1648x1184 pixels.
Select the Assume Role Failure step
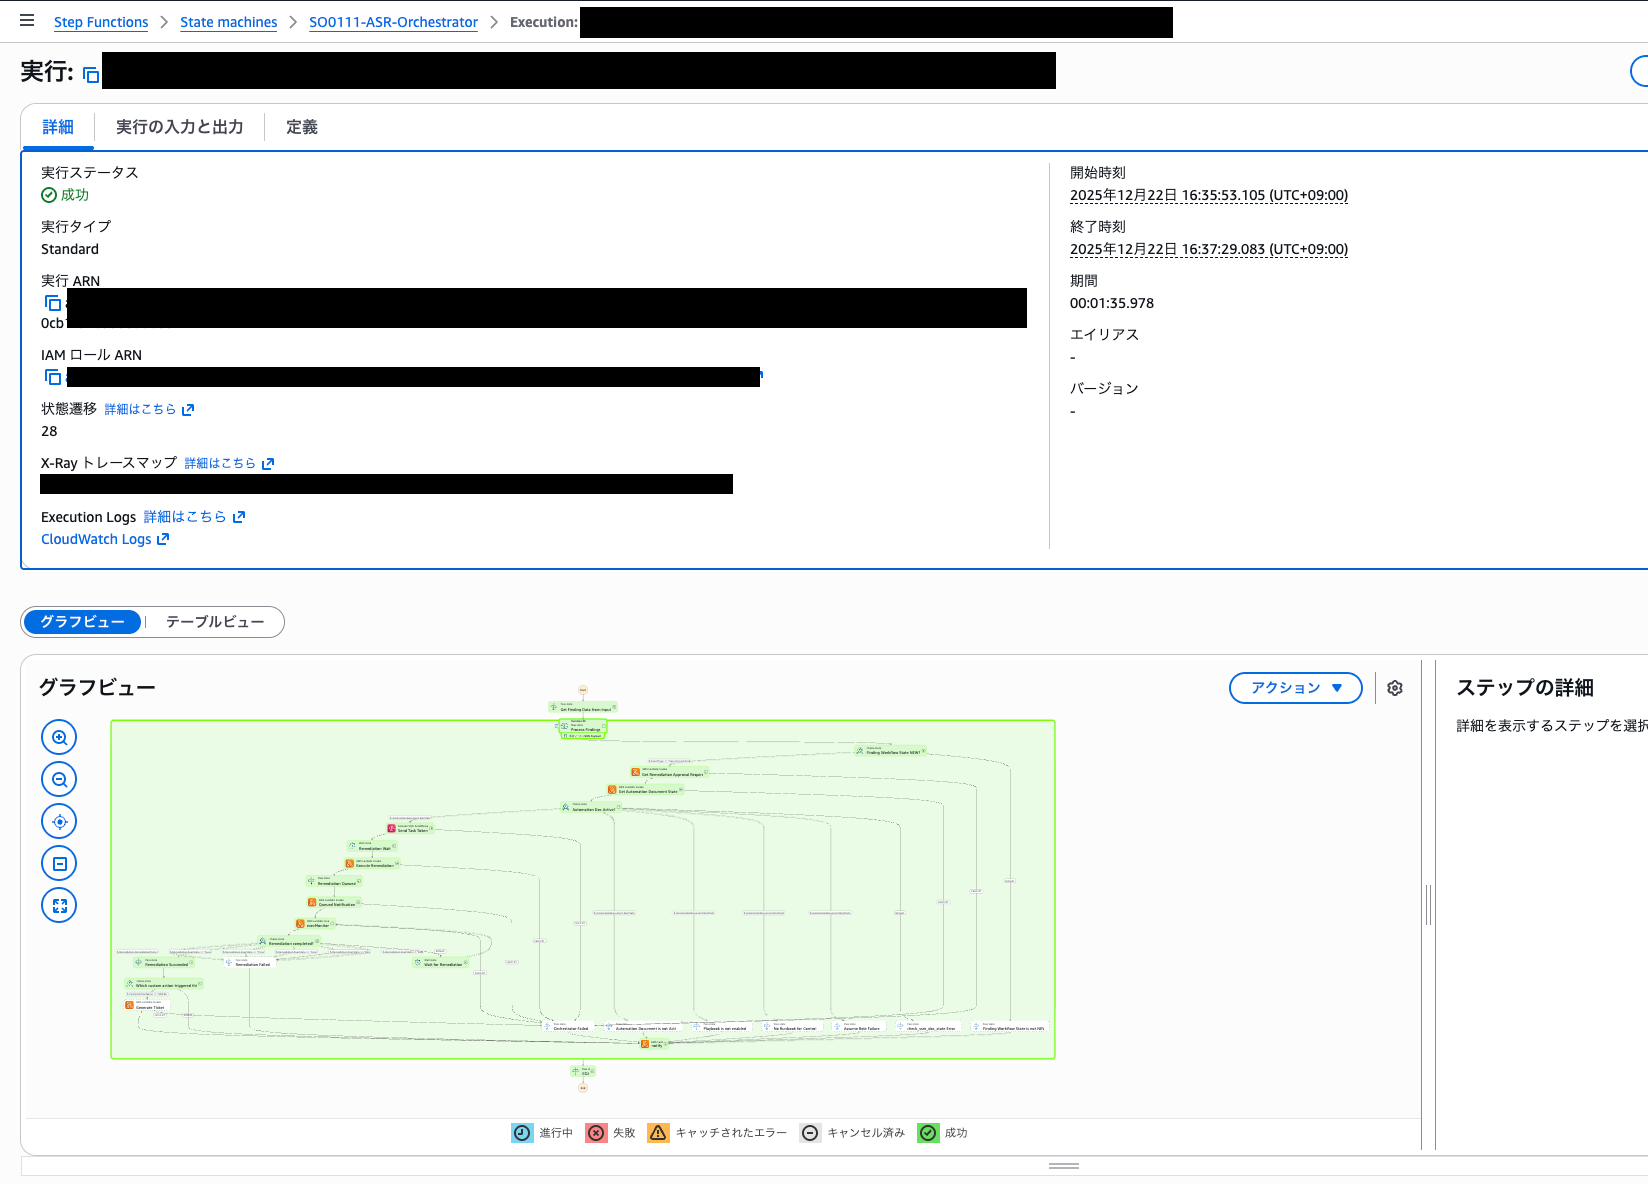[x=858, y=1027]
